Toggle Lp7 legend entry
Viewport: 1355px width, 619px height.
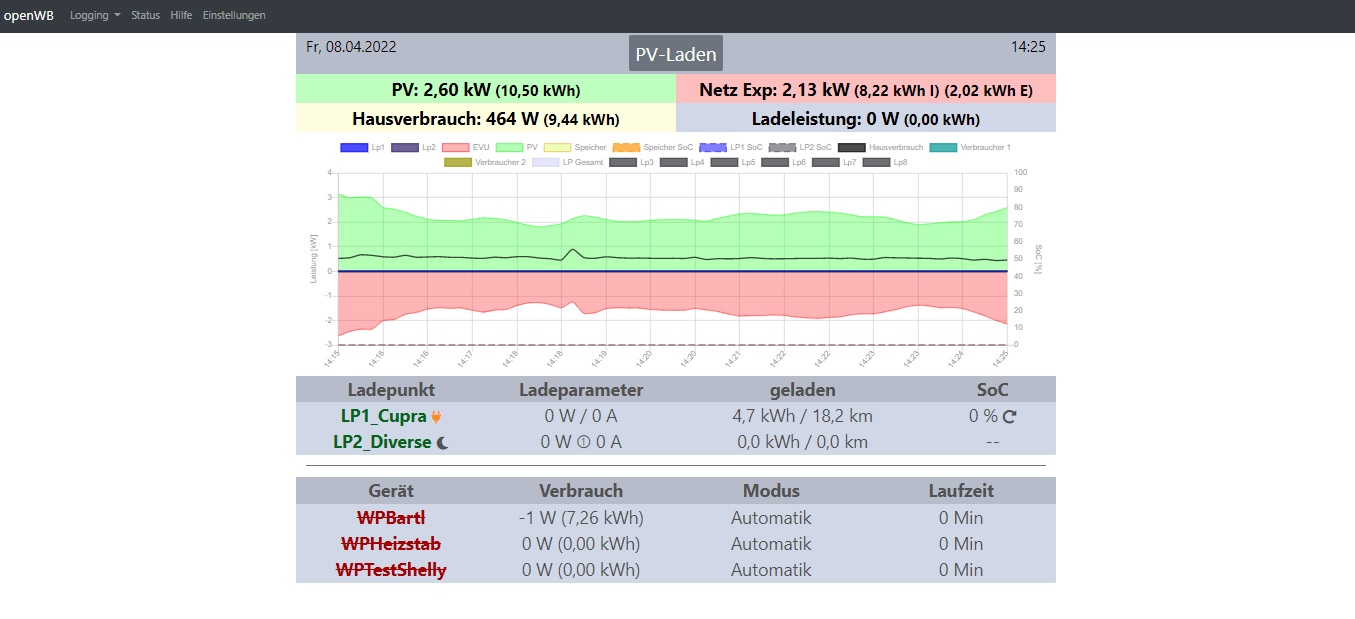click(835, 162)
